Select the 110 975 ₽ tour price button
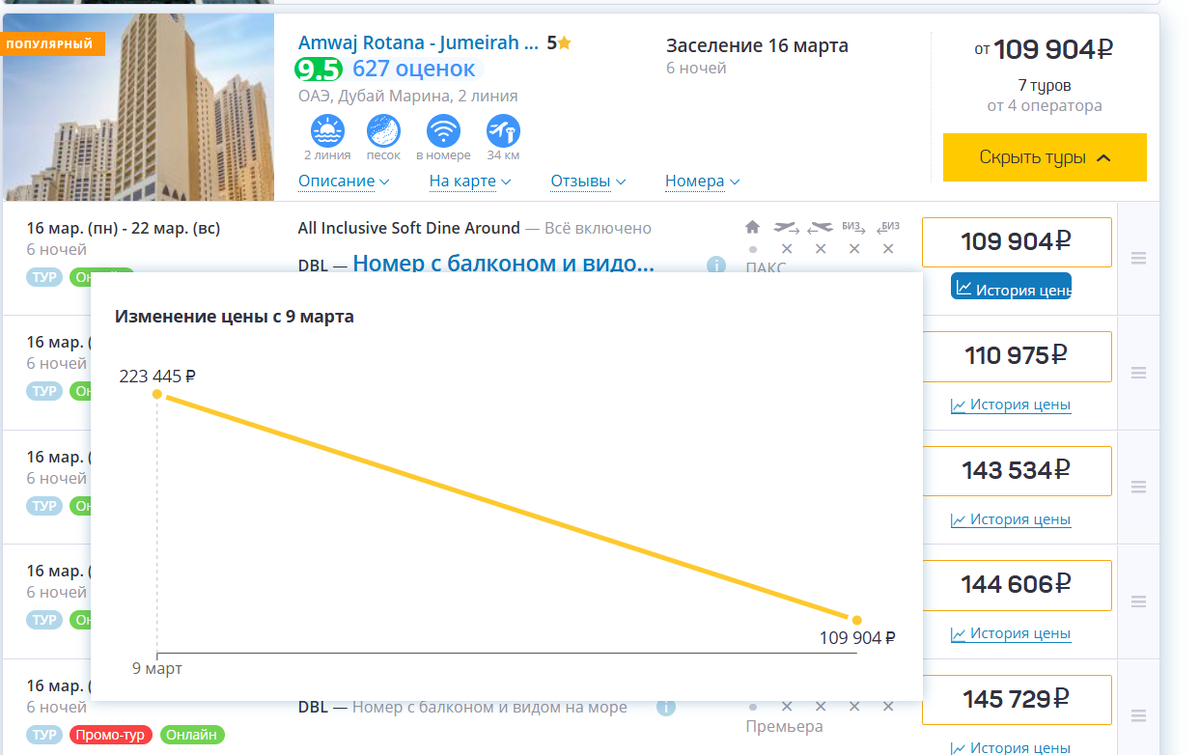Image resolution: width=1200 pixels, height=755 pixels. point(1016,356)
